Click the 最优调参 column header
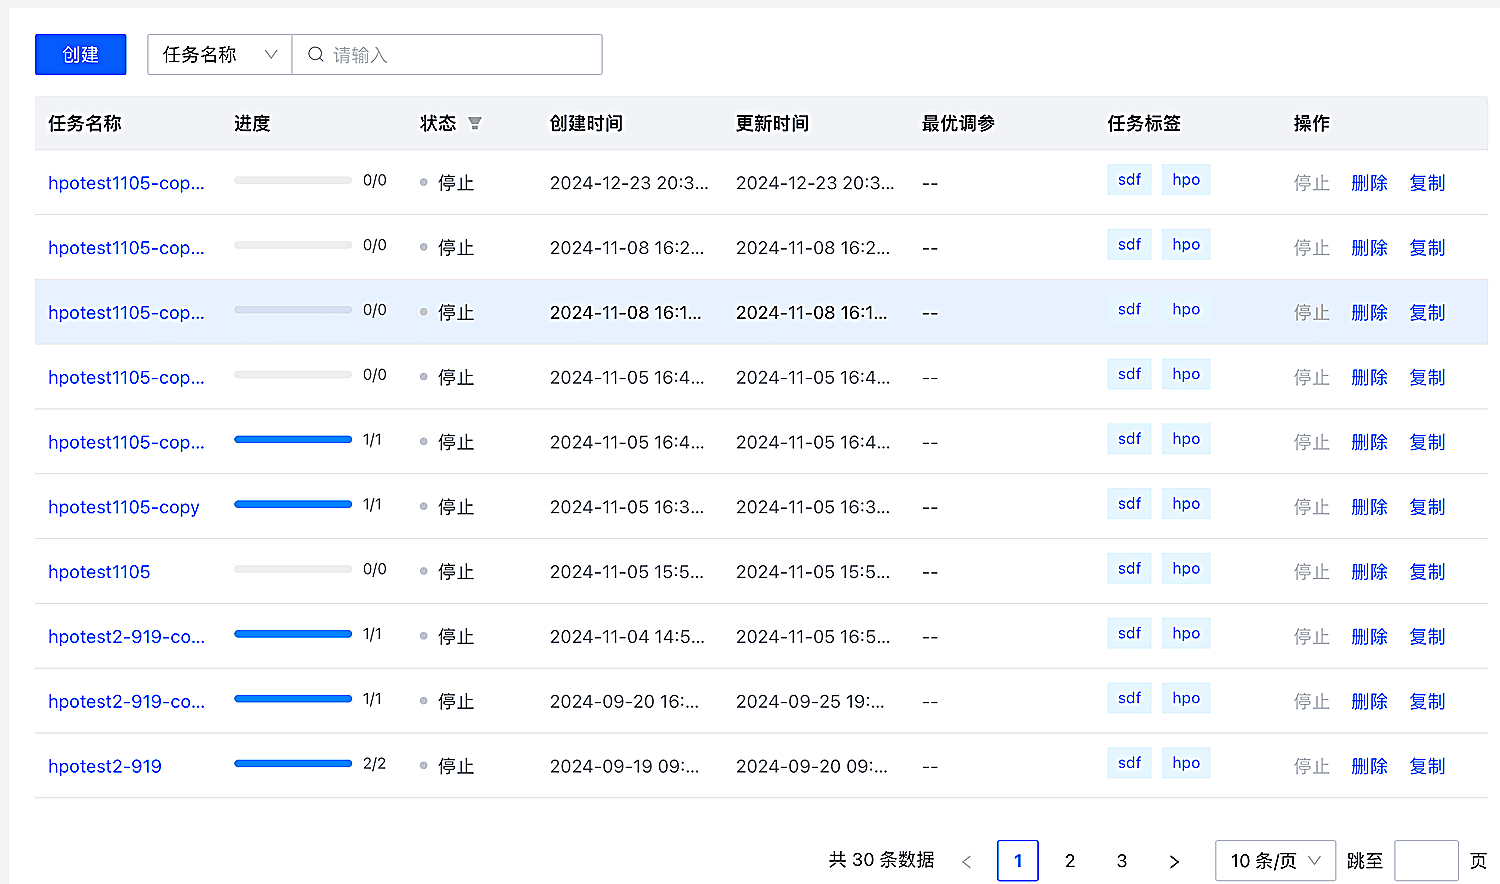The height and width of the screenshot is (884, 1500). pyautogui.click(x=958, y=123)
